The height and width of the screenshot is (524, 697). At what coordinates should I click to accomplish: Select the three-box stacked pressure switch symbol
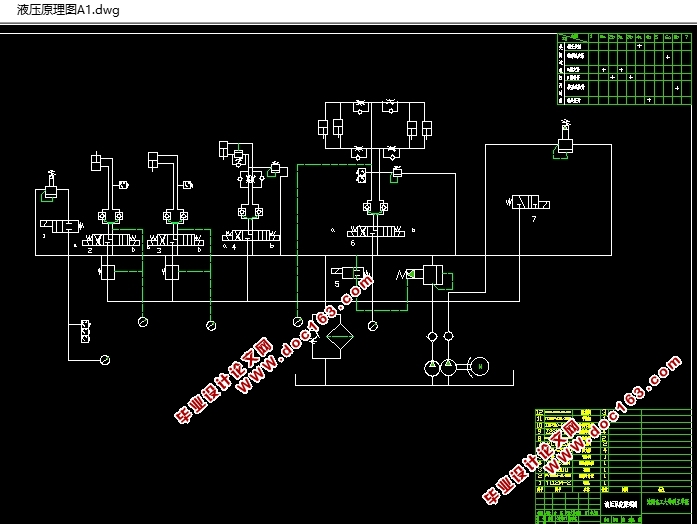tap(85, 332)
